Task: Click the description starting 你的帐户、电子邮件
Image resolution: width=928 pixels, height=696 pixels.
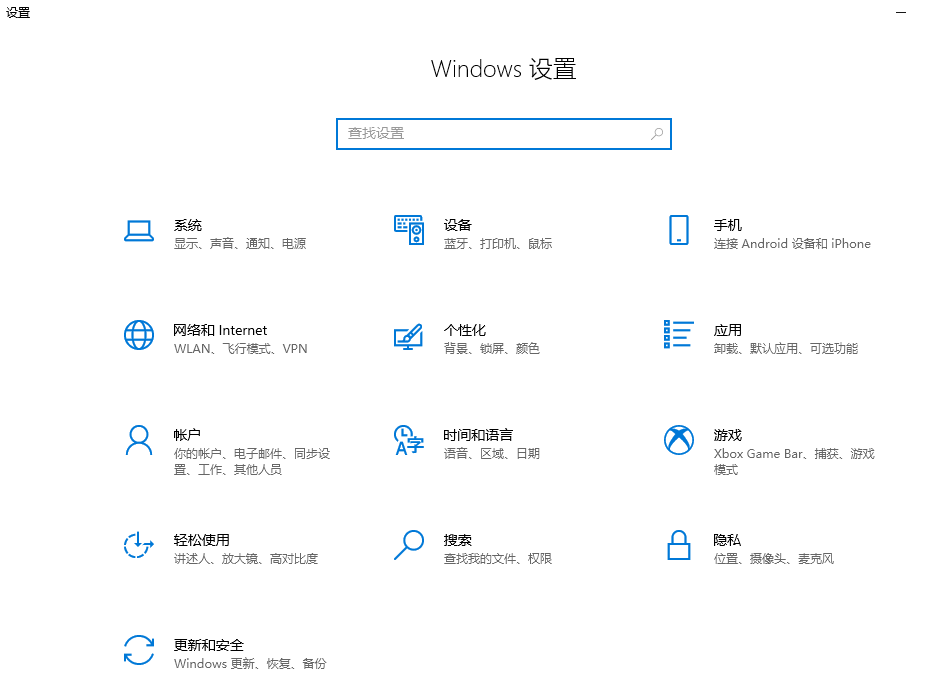Action: [252, 462]
